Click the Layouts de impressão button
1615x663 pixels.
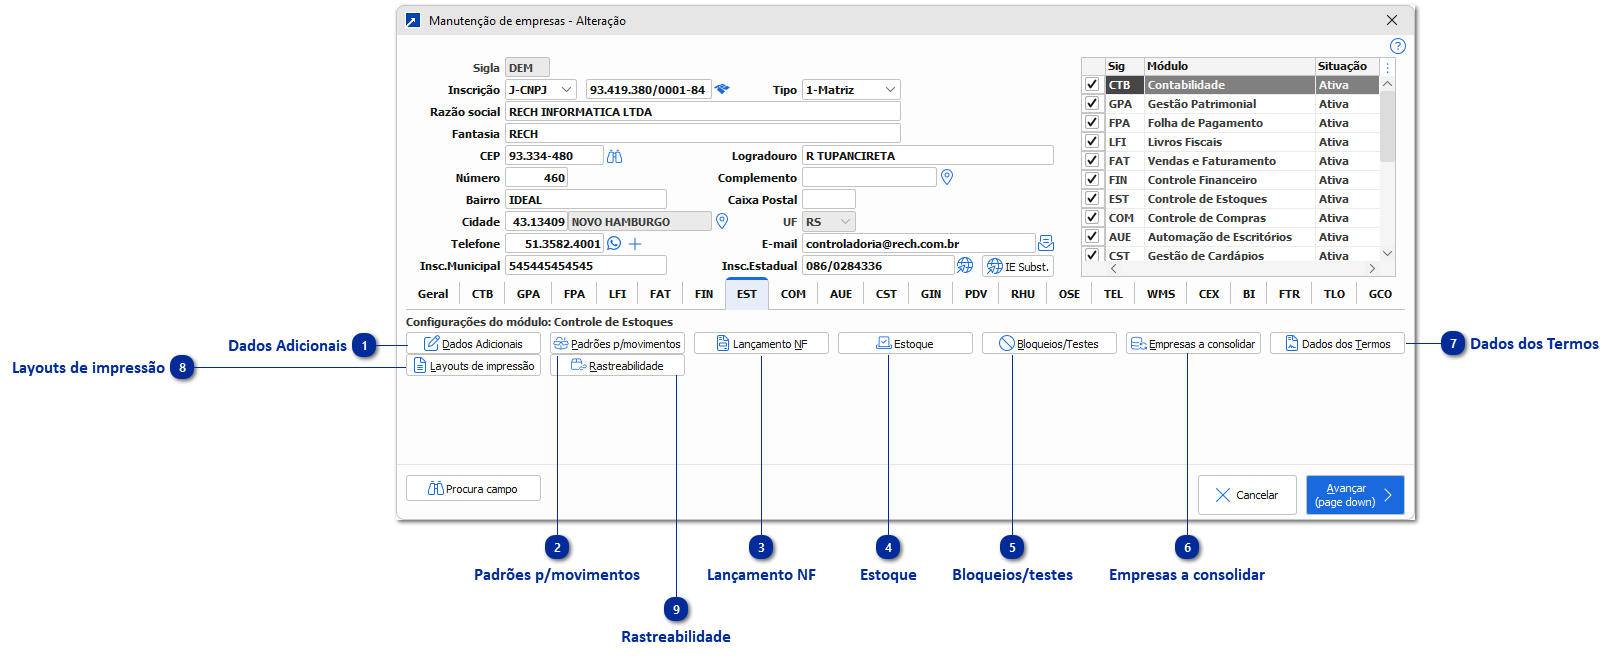[x=473, y=365]
